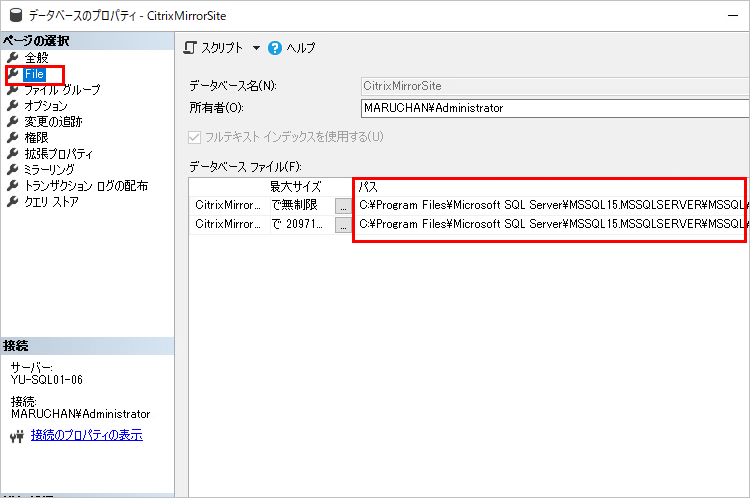
Task: Minimize the データベースのプロパティ window
Action: point(733,16)
